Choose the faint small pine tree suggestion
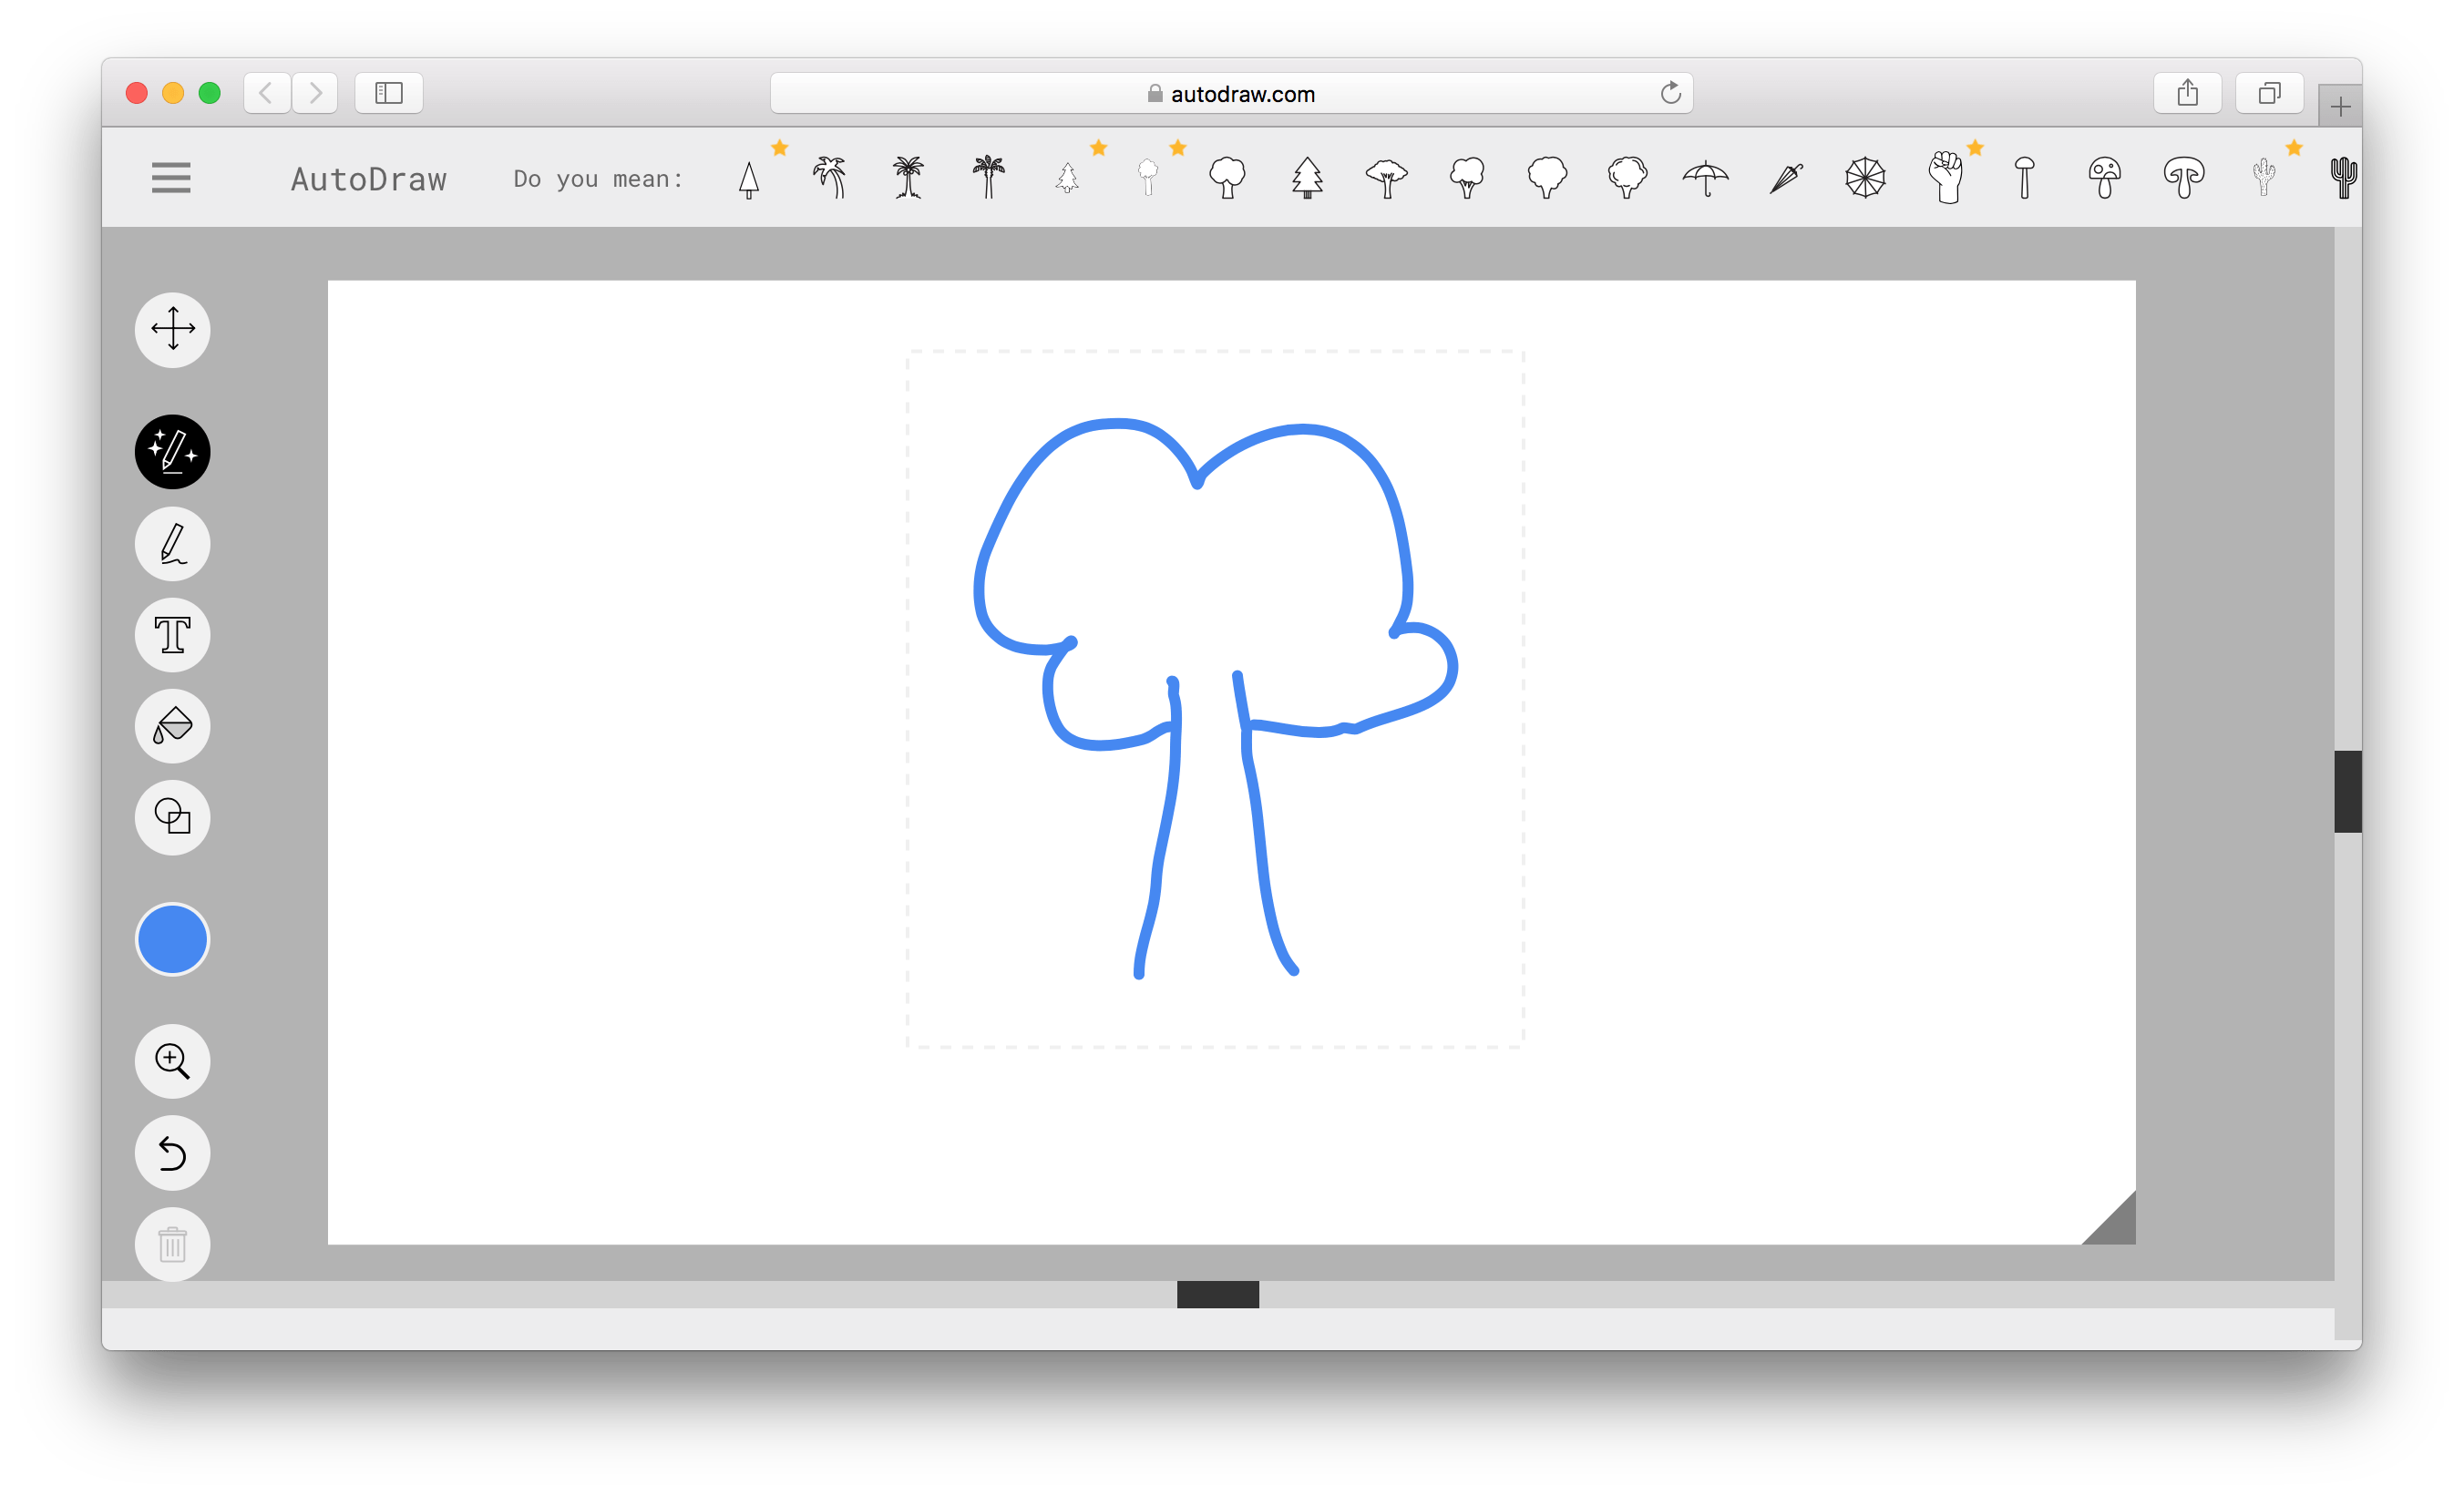Screen dimensions: 2464x1496 (1068, 178)
